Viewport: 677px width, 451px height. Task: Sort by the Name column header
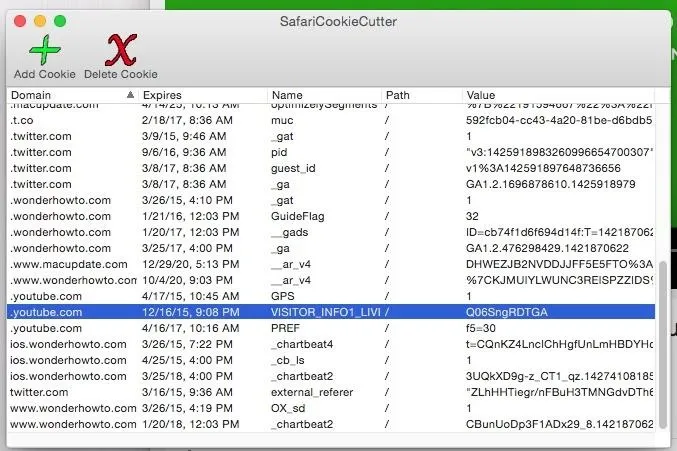(324, 95)
